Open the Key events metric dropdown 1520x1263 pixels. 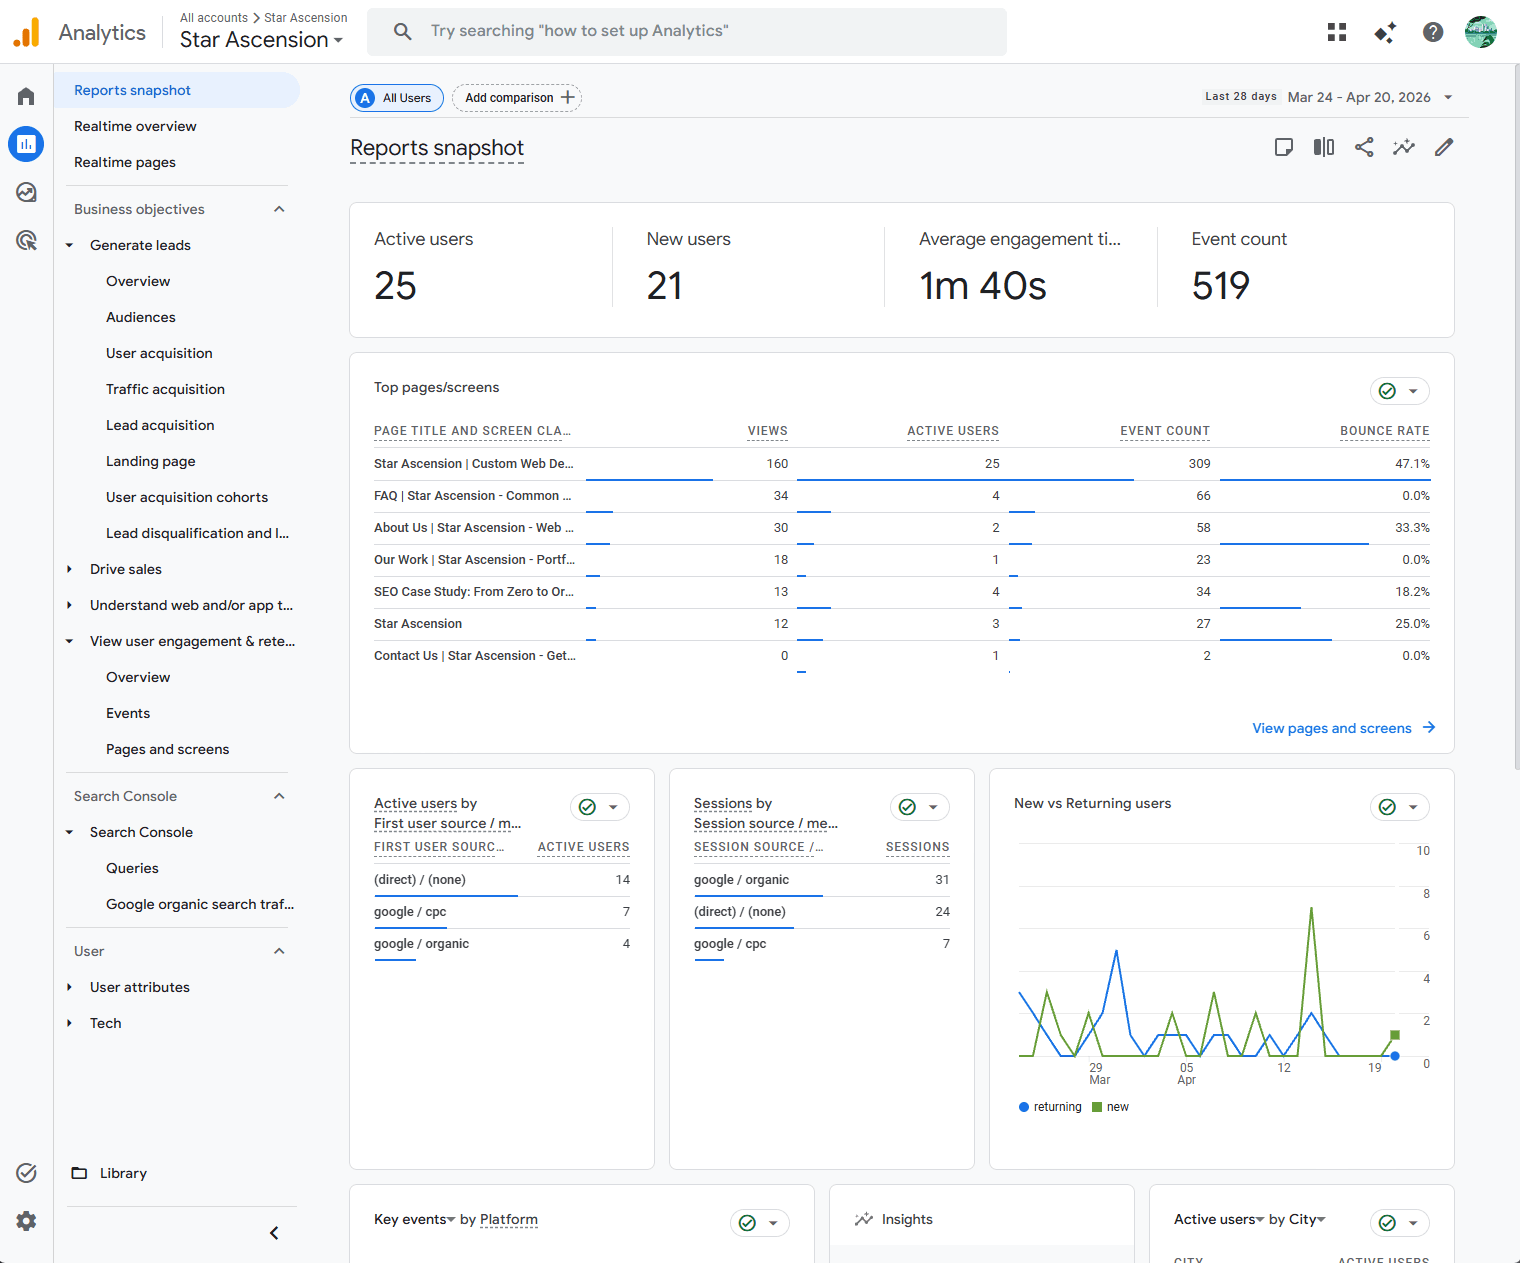click(415, 1219)
